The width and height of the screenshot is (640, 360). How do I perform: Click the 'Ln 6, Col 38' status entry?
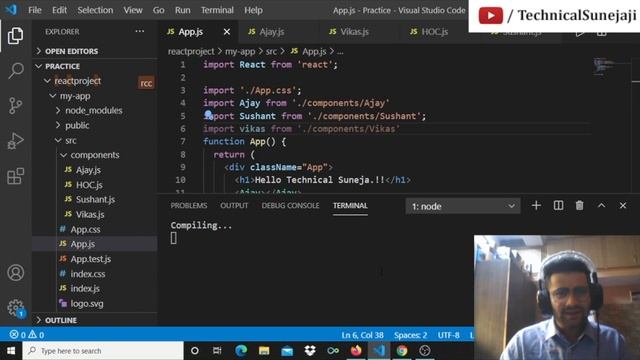(362, 335)
